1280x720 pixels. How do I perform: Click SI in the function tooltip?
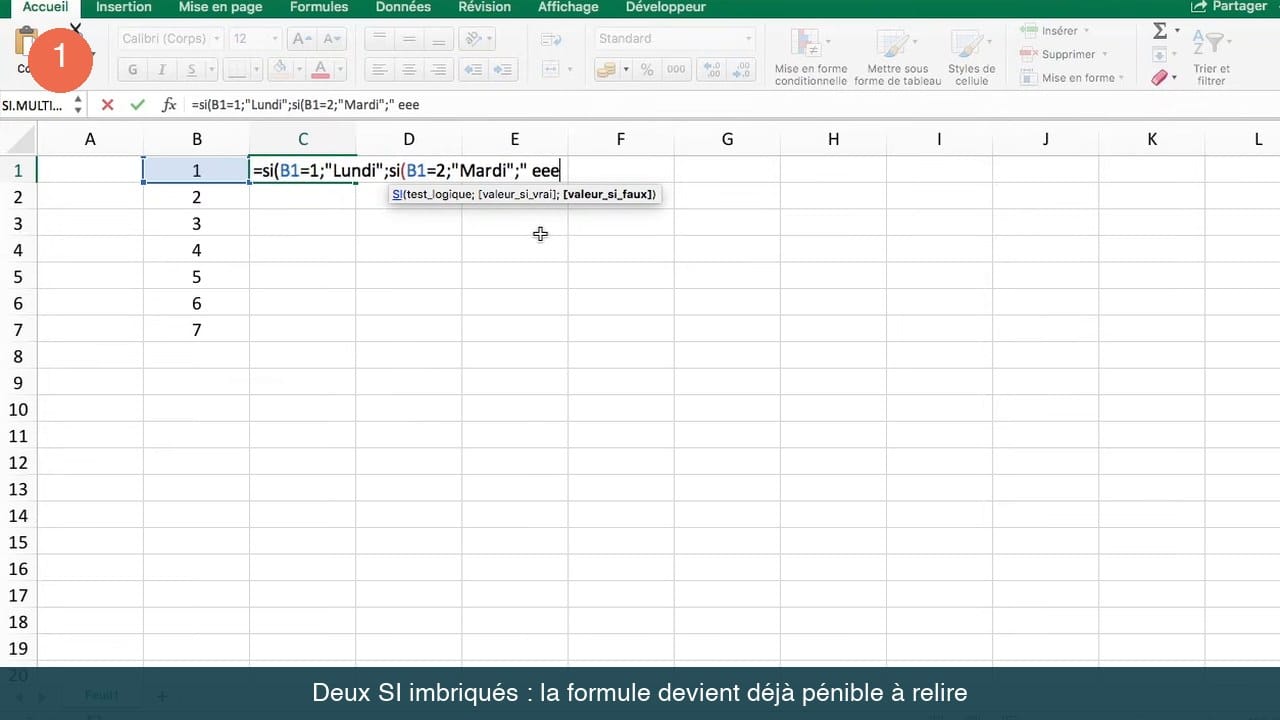click(397, 194)
